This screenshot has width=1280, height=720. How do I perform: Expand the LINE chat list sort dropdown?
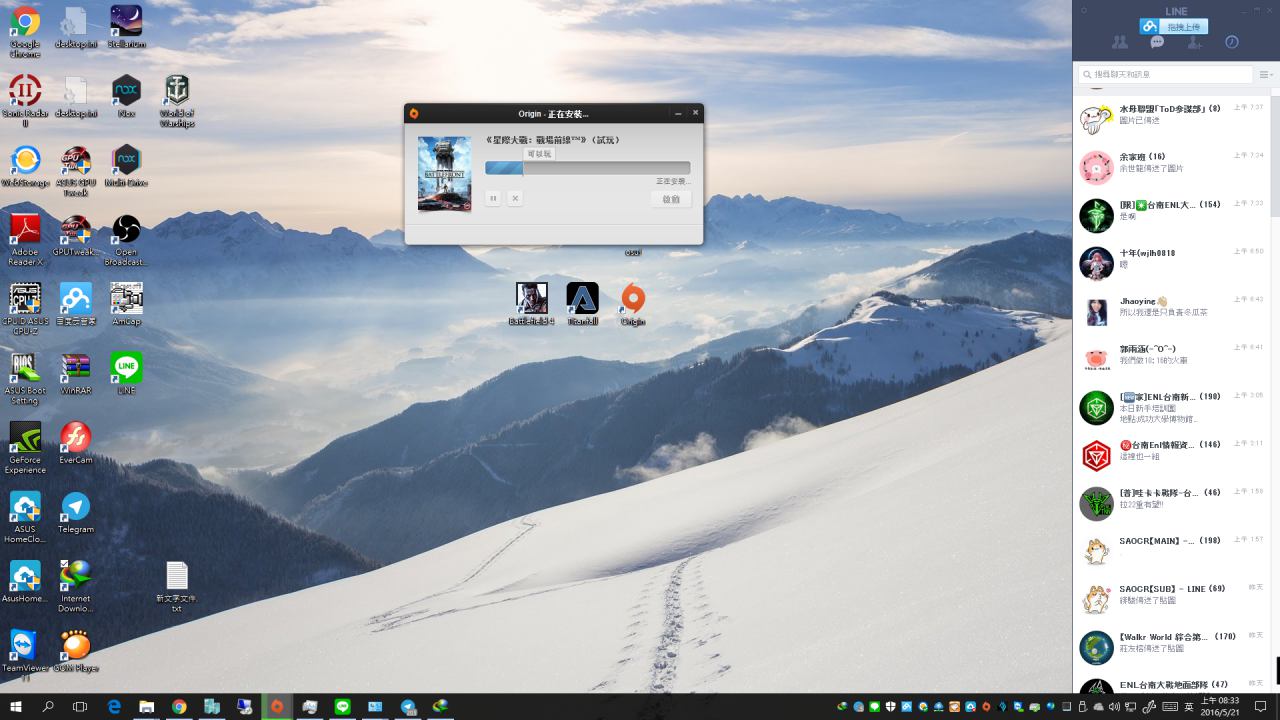pyautogui.click(x=1266, y=75)
